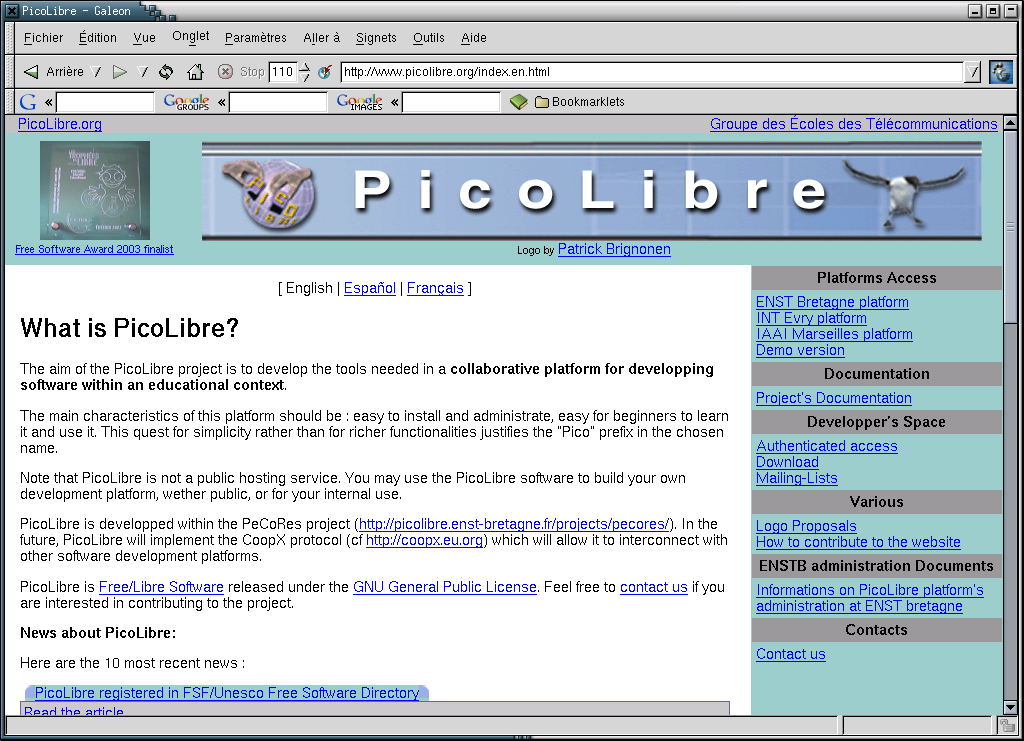Screen dimensions: 1024x741
Task: Open the URL history dropdown arrow
Action: (x=972, y=72)
